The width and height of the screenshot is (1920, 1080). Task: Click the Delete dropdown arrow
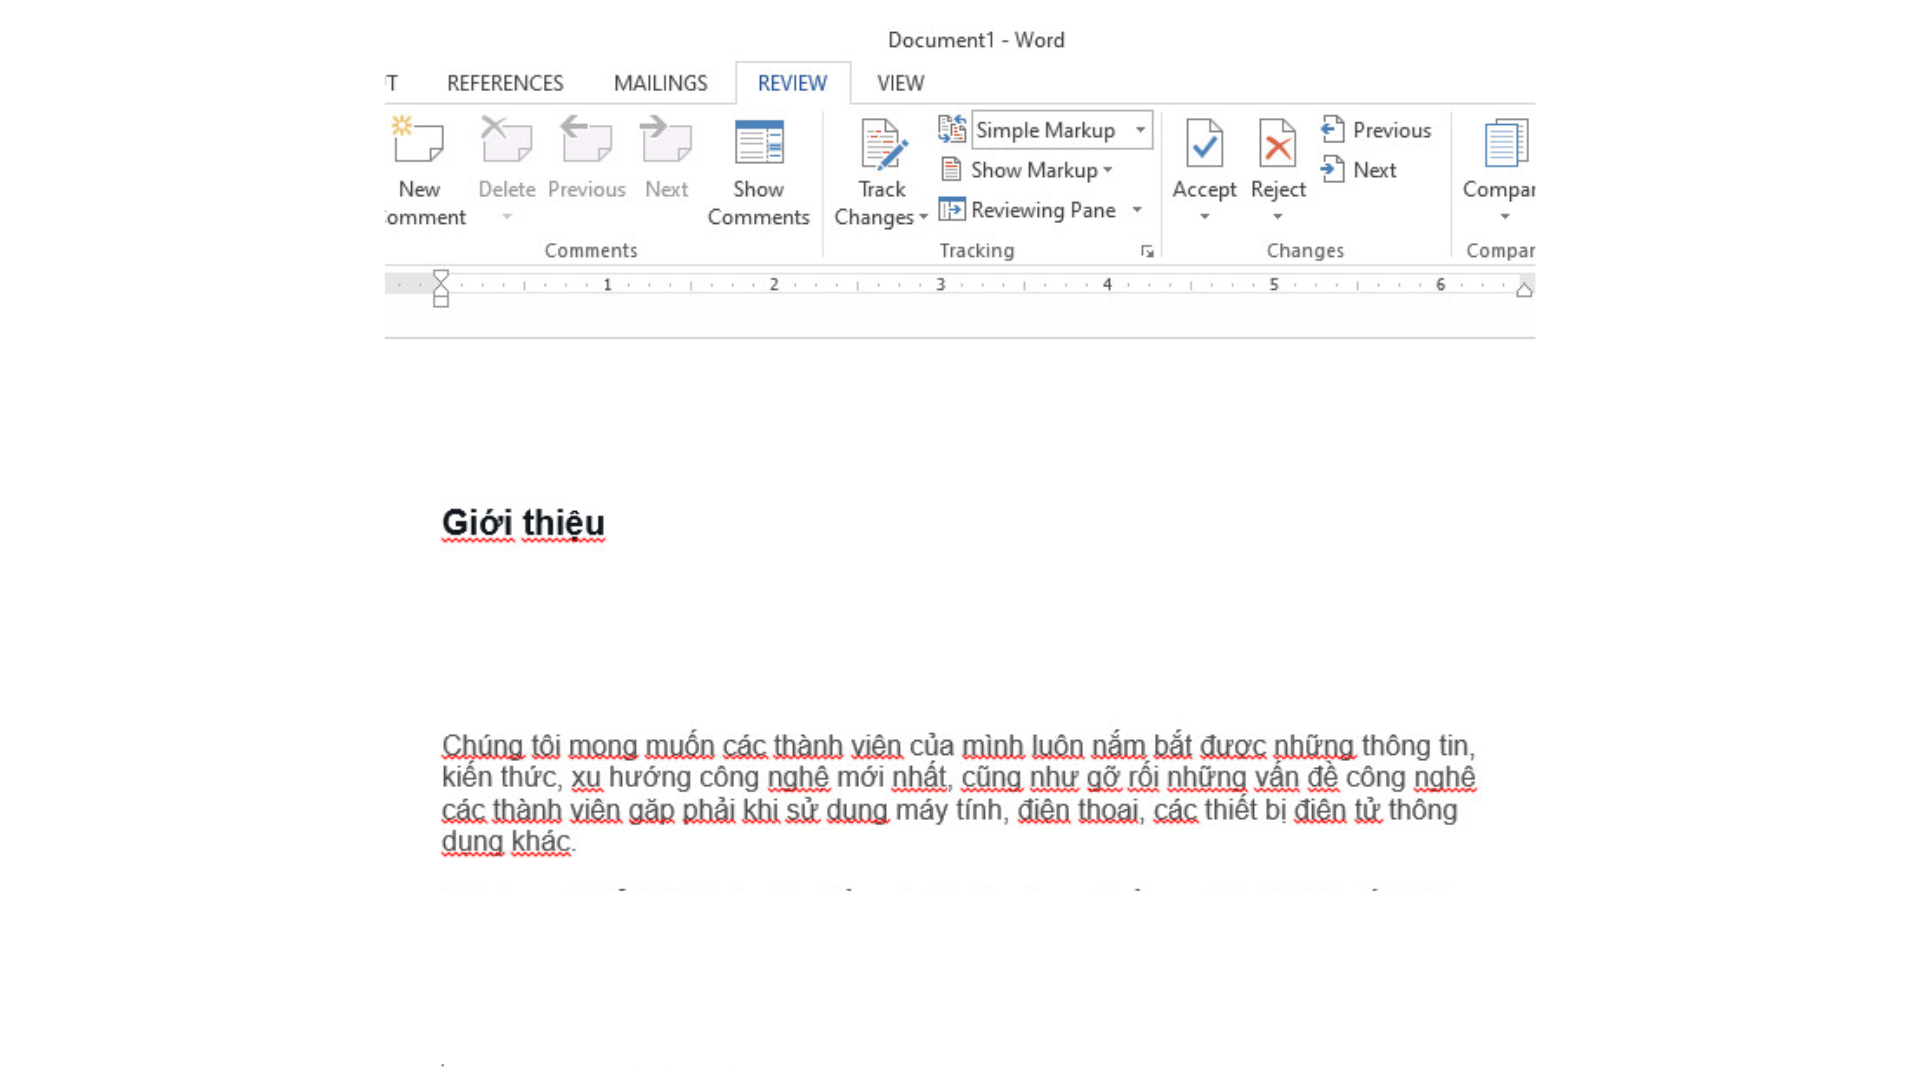[x=506, y=217]
